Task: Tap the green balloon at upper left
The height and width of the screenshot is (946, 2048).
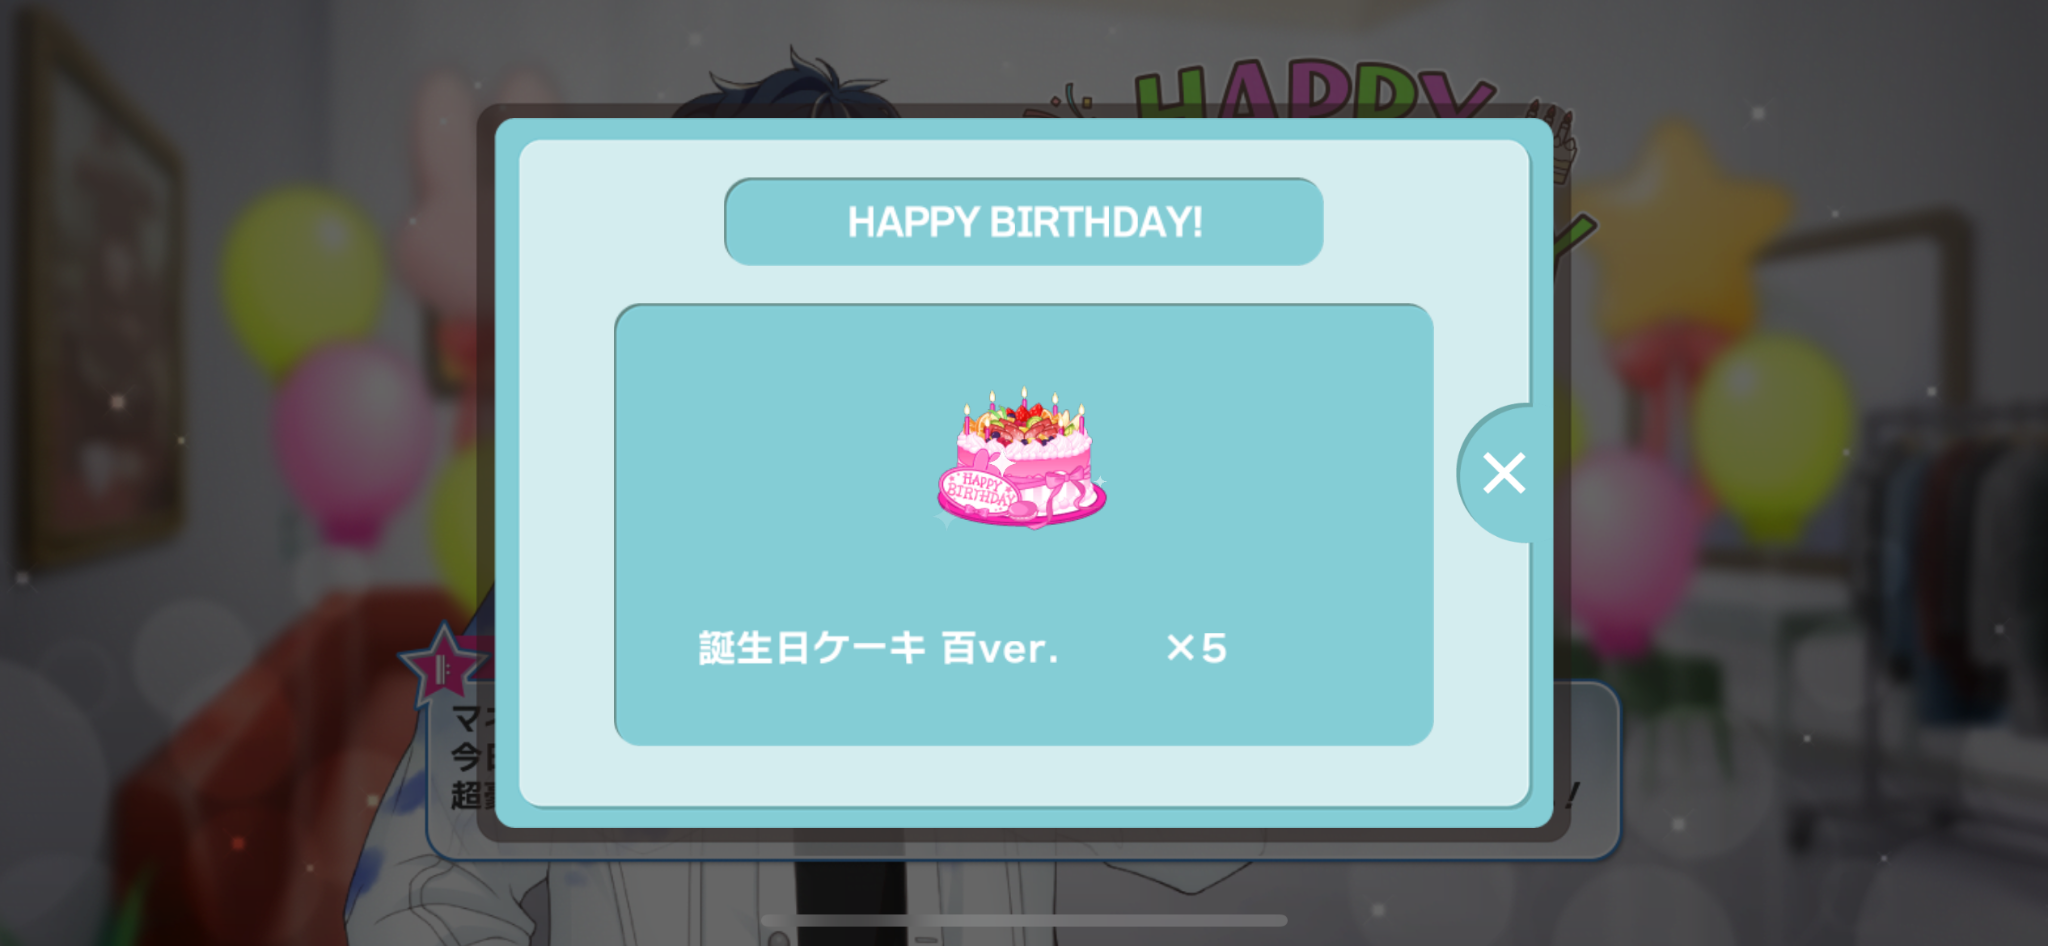Action: (302, 282)
